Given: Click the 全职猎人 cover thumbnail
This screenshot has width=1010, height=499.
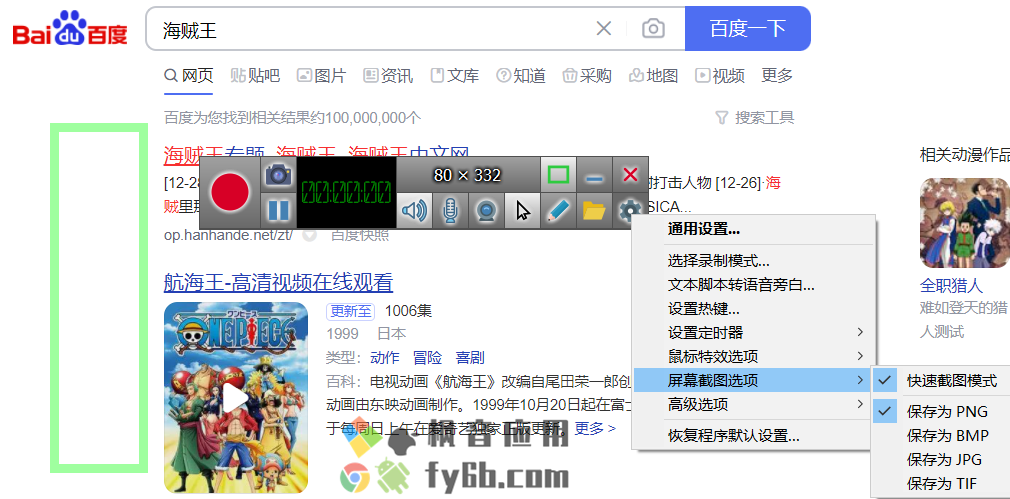Looking at the screenshot, I should pyautogui.click(x=965, y=223).
